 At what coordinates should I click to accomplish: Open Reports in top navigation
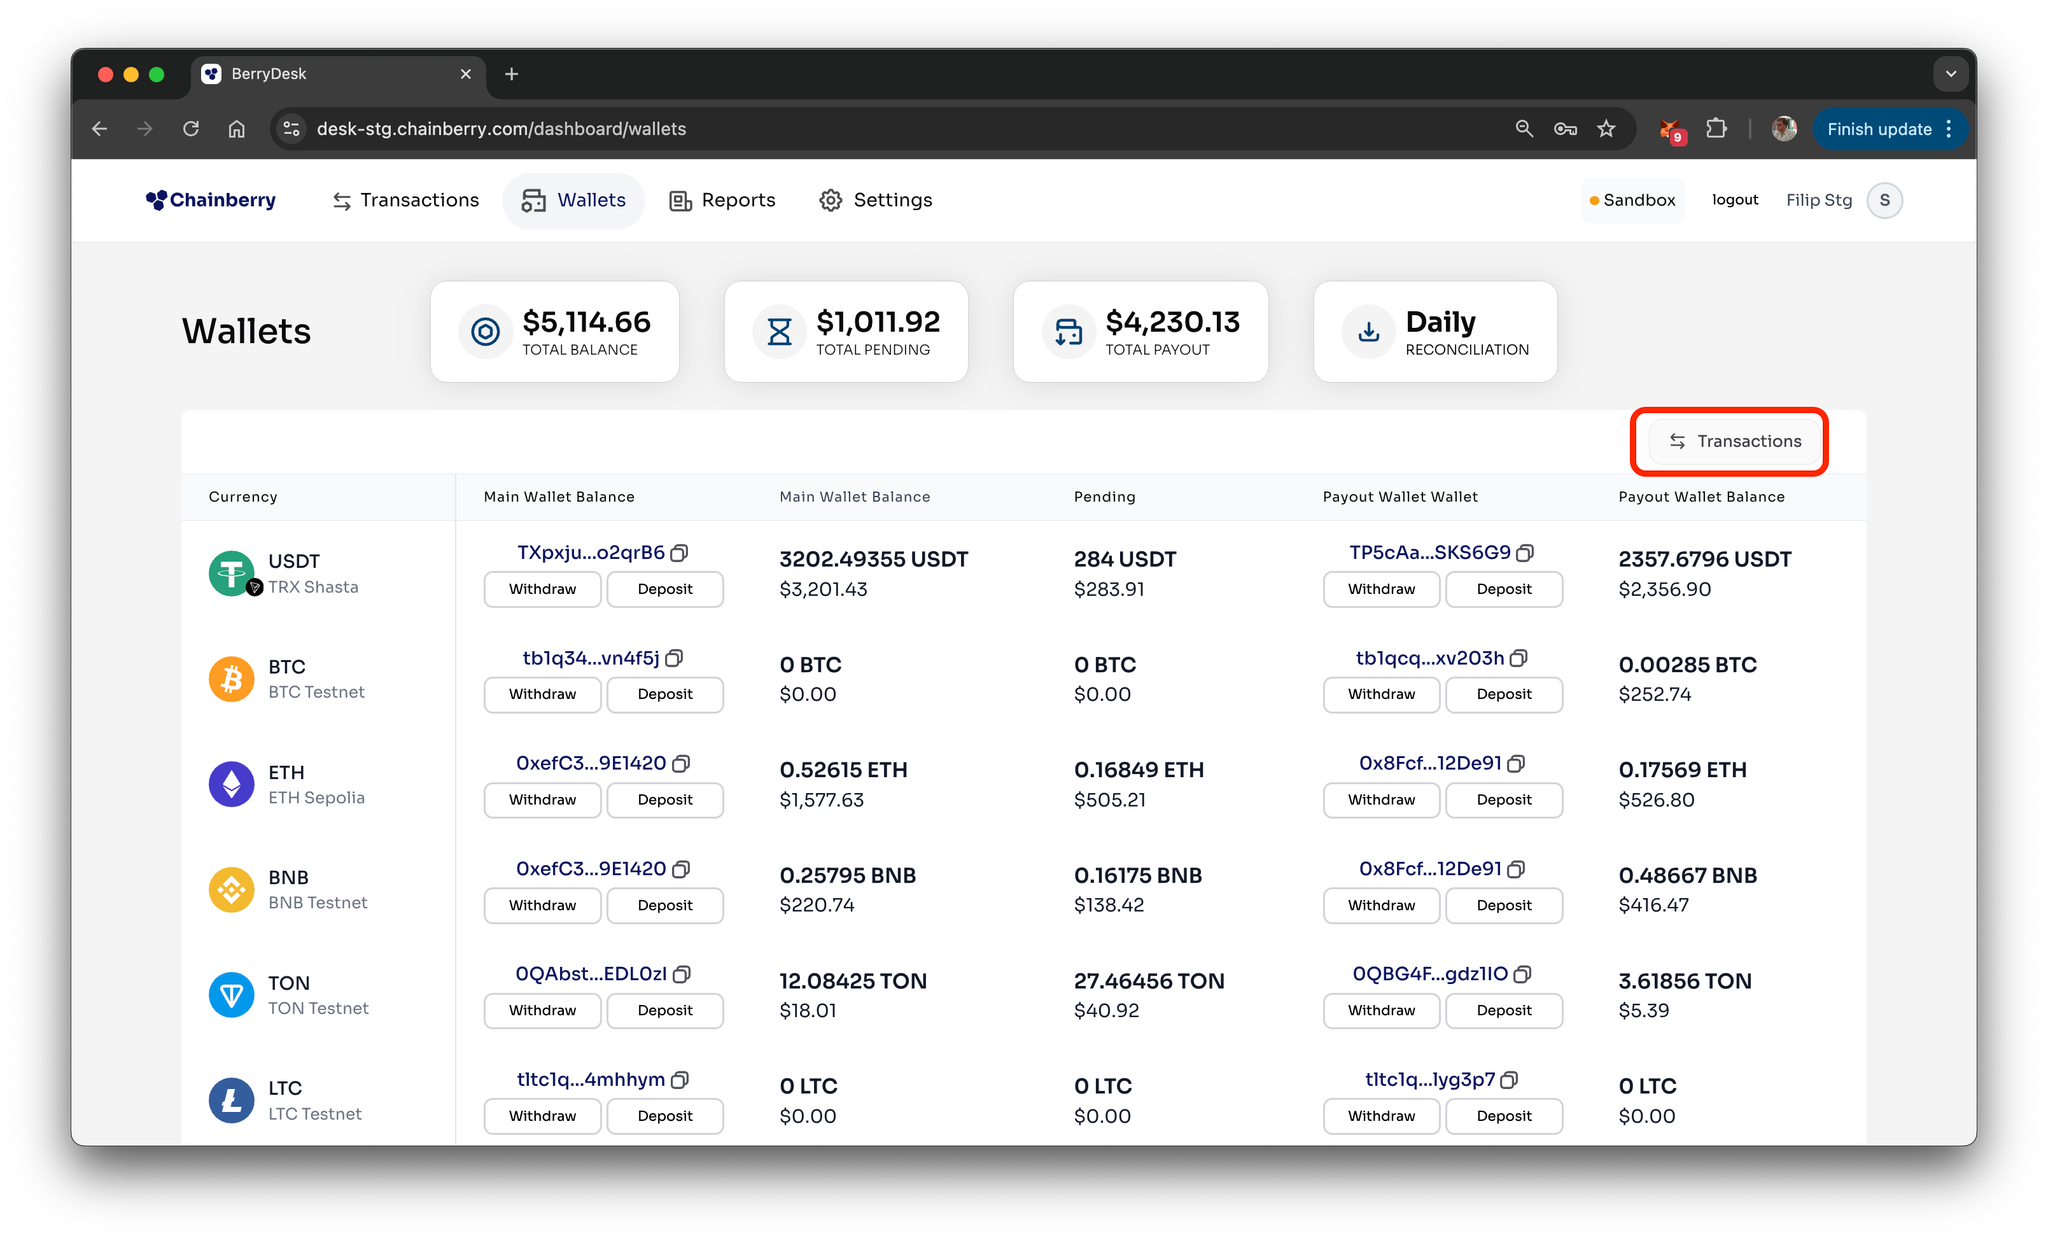pyautogui.click(x=722, y=200)
